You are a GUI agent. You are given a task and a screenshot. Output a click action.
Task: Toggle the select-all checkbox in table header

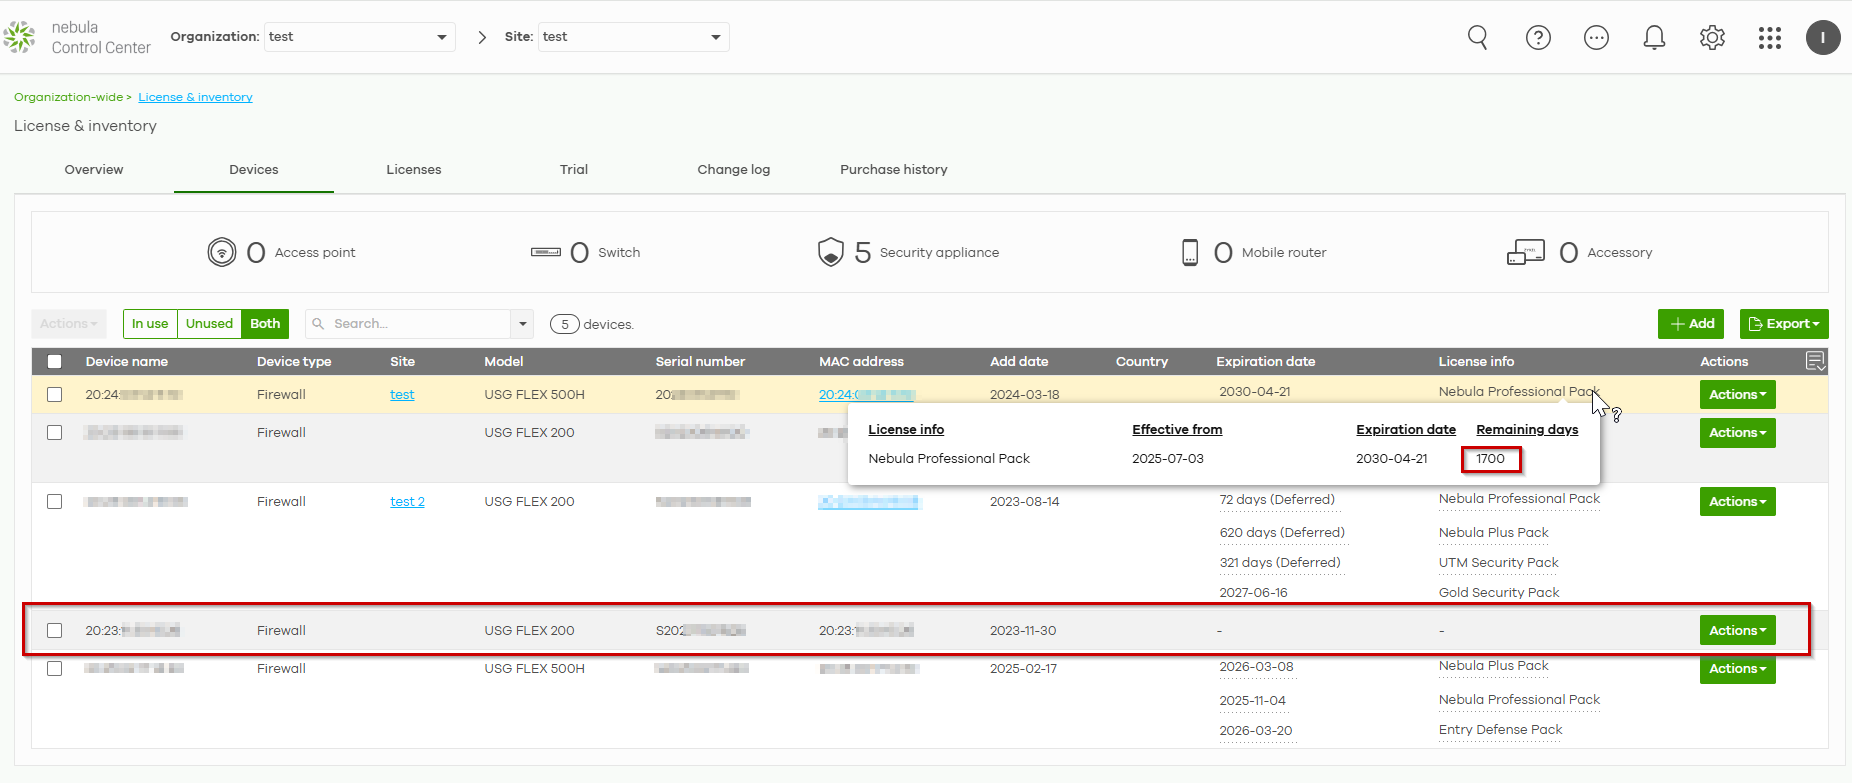point(55,362)
